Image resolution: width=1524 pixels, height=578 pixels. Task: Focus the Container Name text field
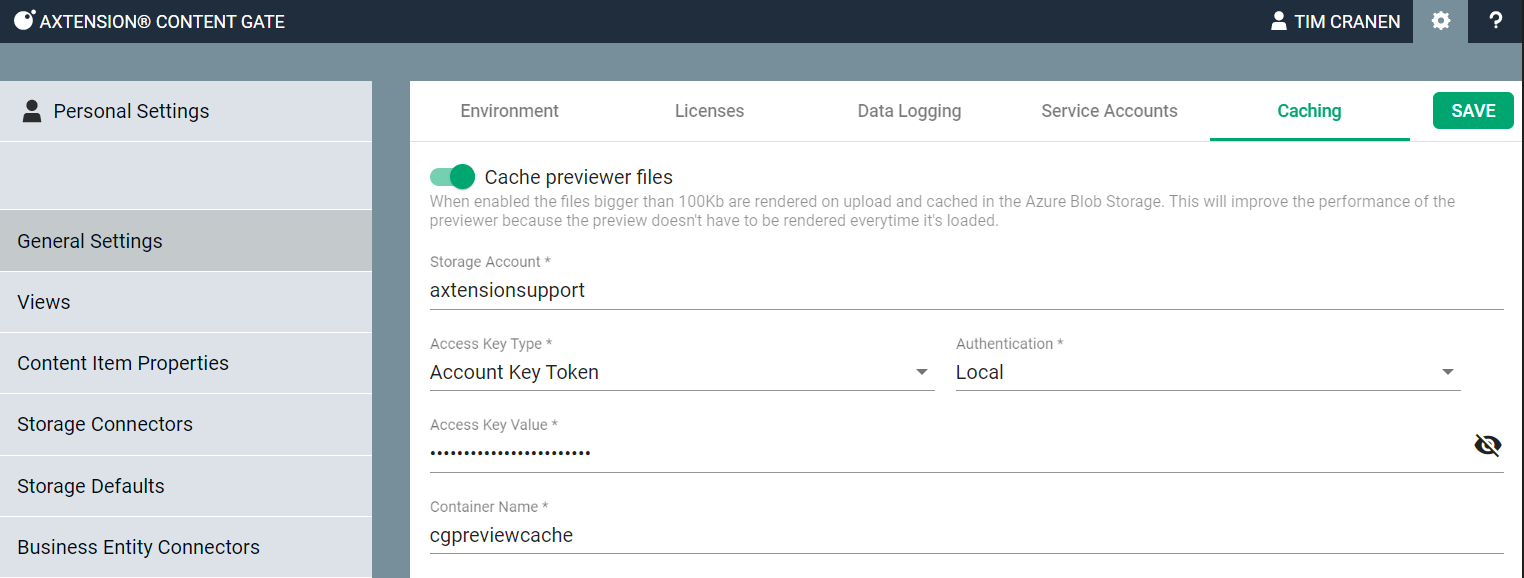(965, 535)
